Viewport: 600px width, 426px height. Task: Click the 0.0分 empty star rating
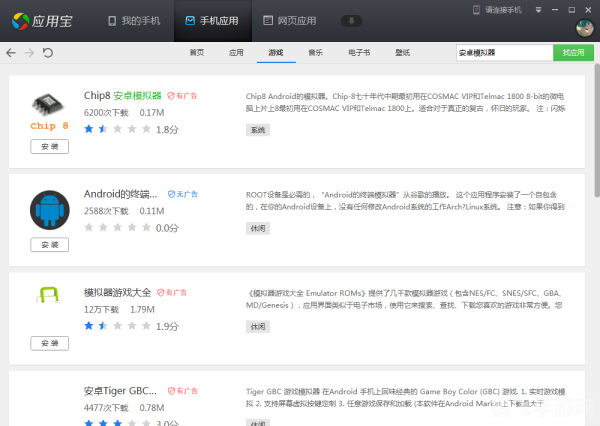[131, 228]
